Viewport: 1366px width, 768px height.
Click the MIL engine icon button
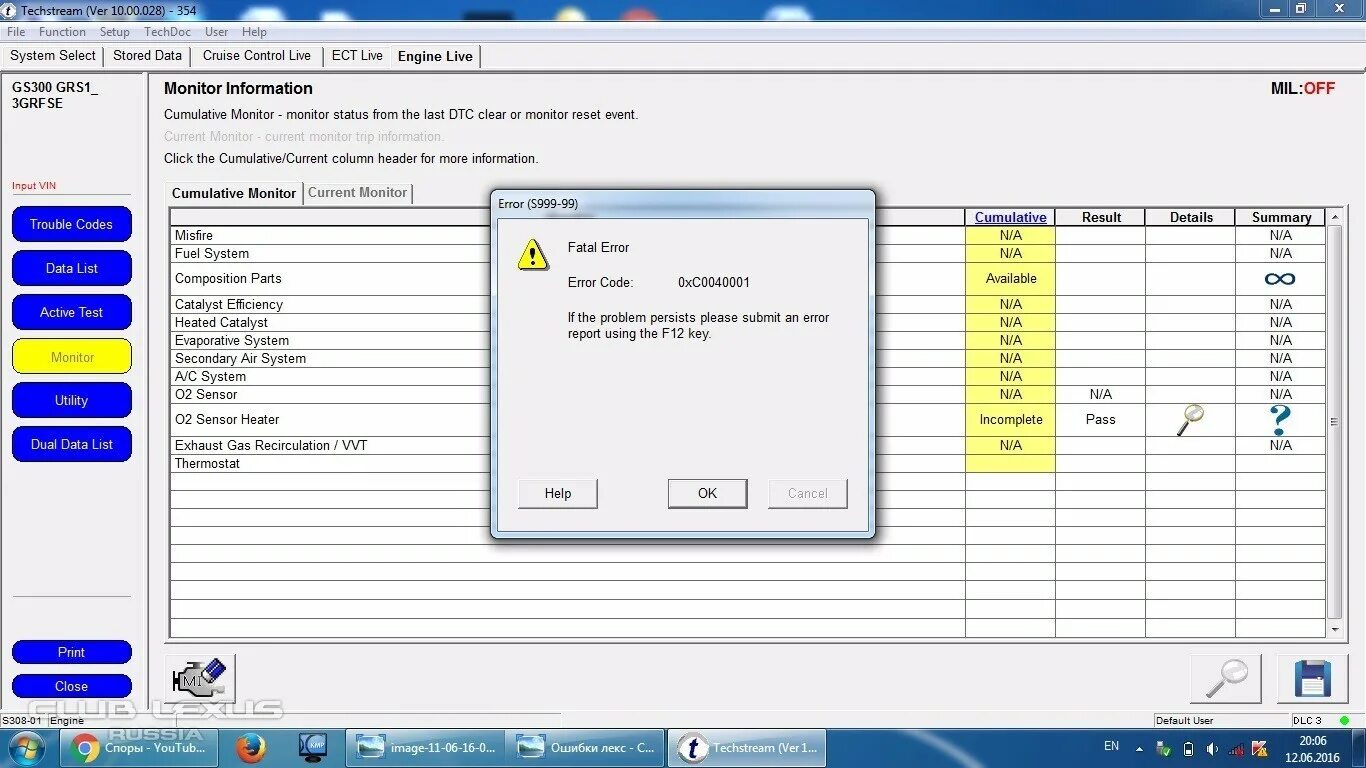pos(201,679)
